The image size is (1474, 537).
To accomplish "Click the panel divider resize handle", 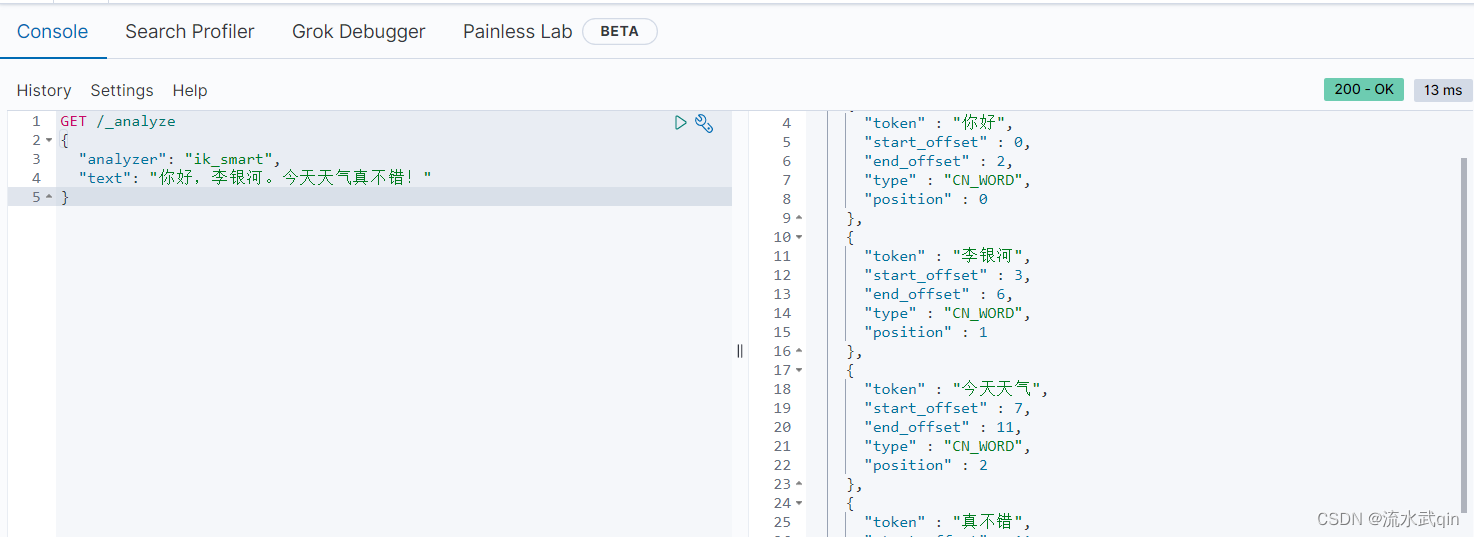I will 740,350.
